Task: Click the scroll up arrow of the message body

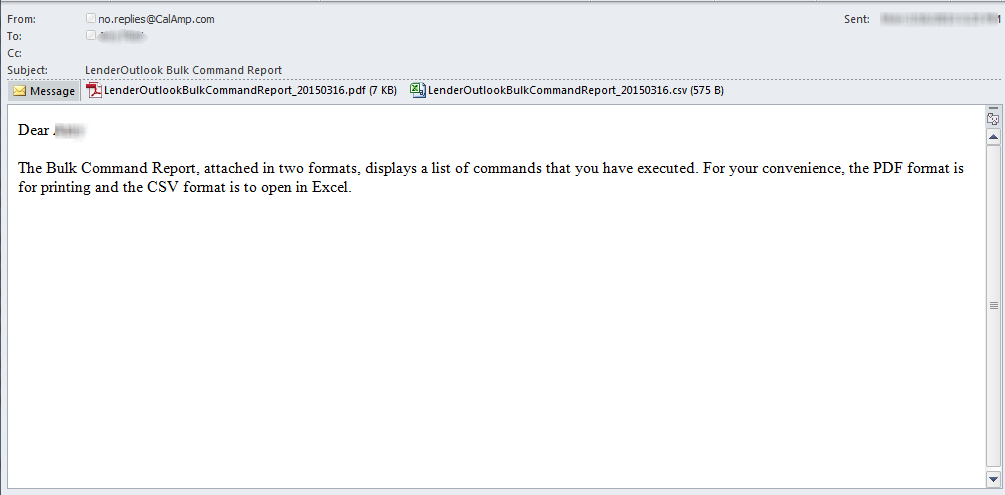Action: point(993,136)
